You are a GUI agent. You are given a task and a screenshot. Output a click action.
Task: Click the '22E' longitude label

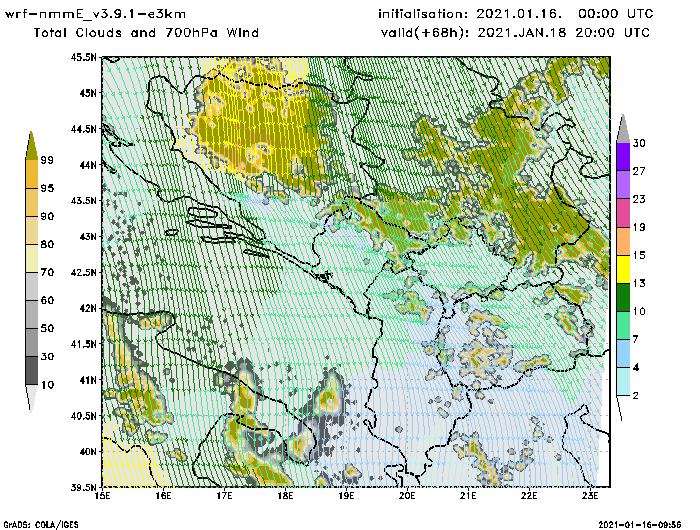click(529, 496)
